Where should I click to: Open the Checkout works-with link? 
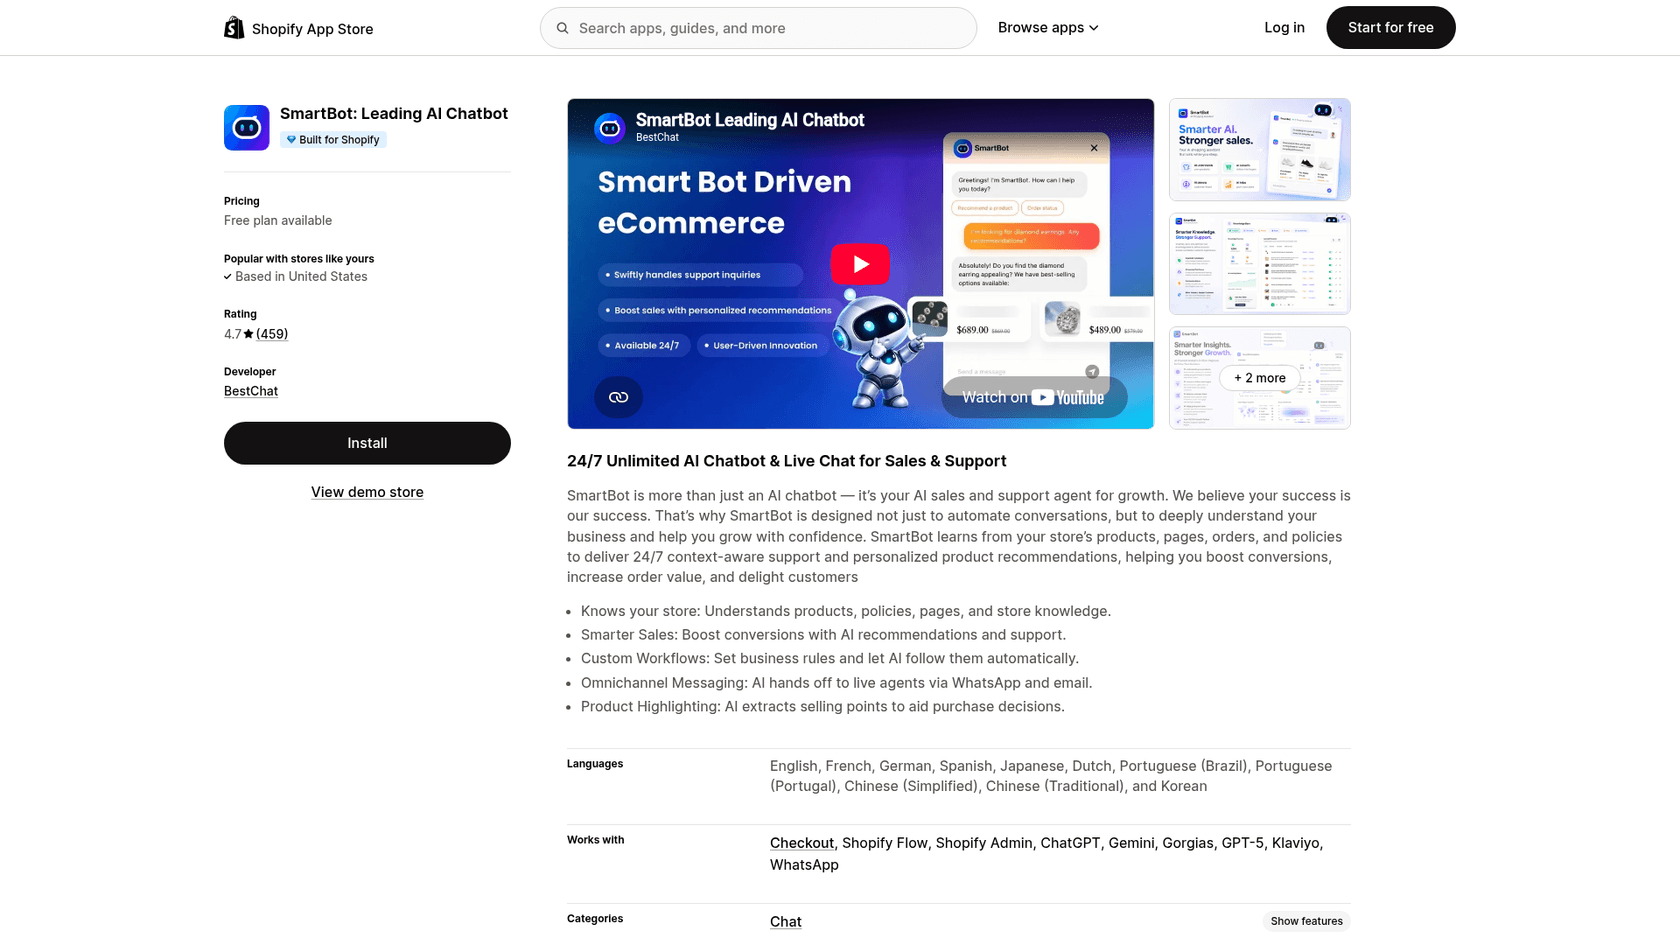coord(801,843)
